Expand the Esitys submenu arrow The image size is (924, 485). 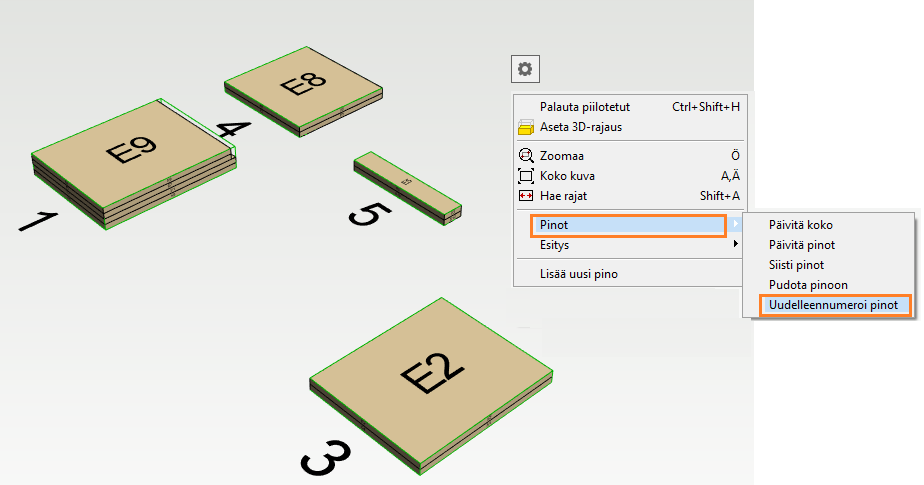(x=735, y=244)
